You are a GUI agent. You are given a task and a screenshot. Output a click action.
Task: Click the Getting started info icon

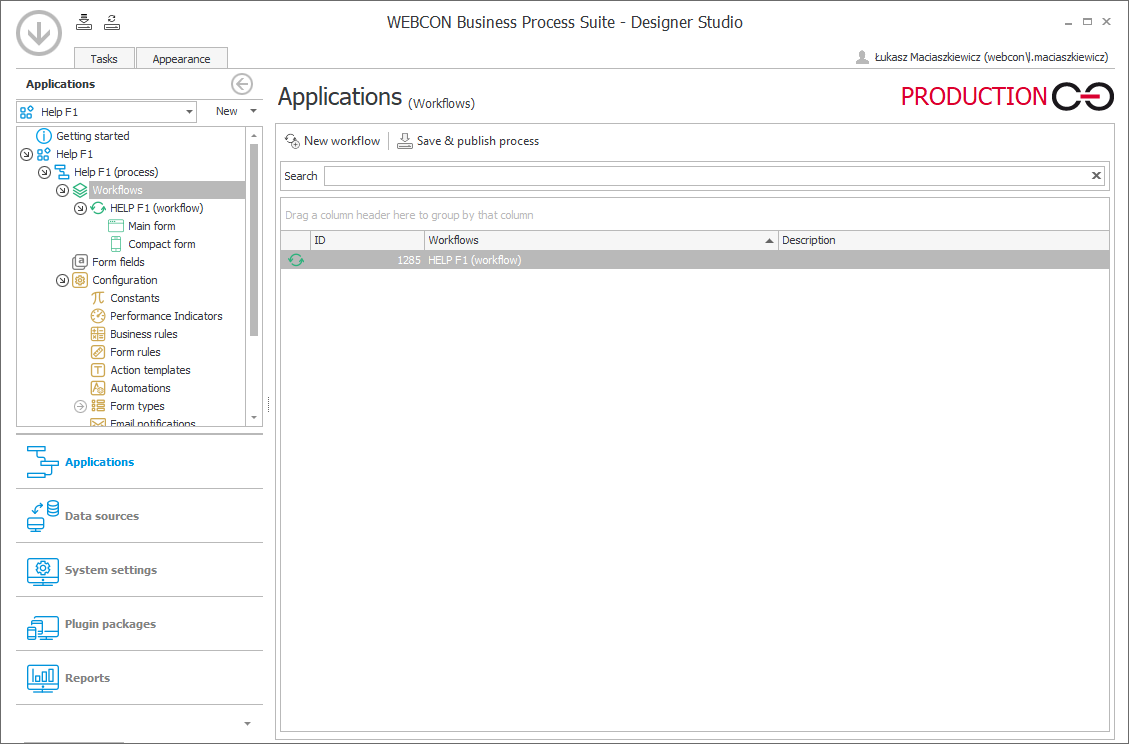(x=44, y=136)
